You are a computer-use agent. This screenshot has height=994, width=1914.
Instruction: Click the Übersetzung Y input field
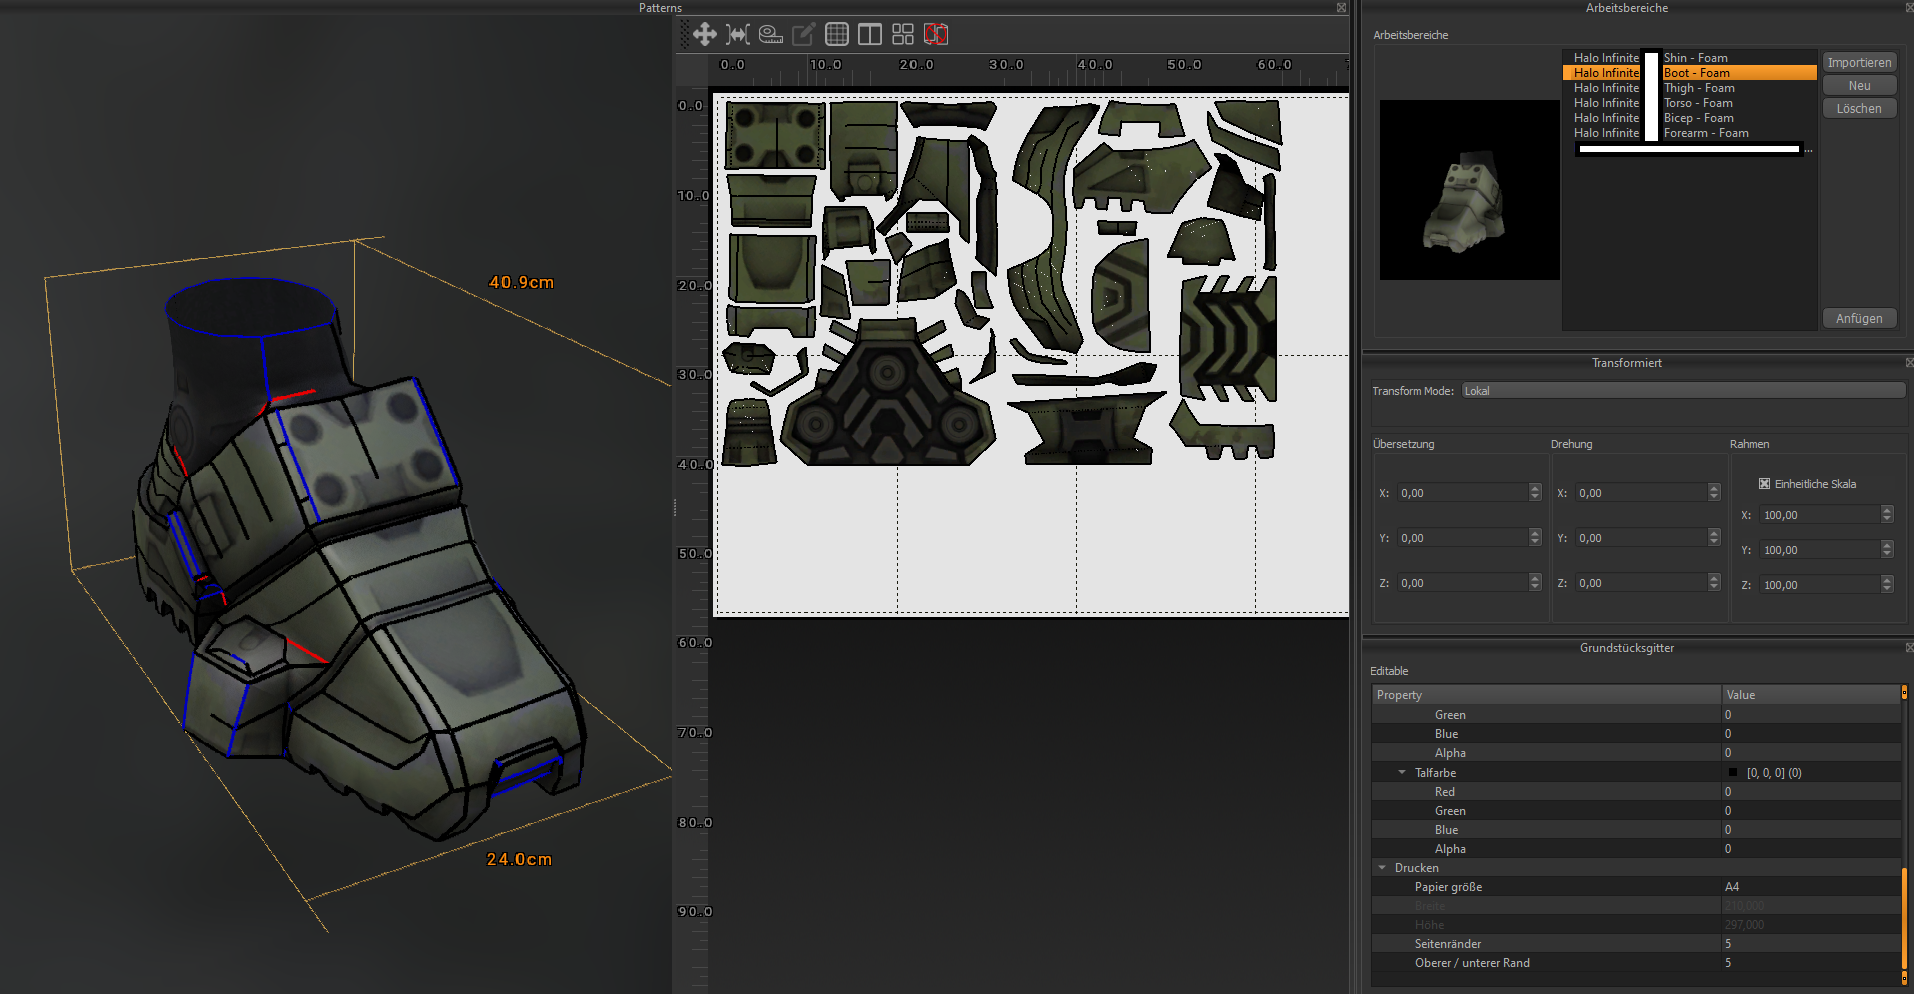click(1462, 538)
